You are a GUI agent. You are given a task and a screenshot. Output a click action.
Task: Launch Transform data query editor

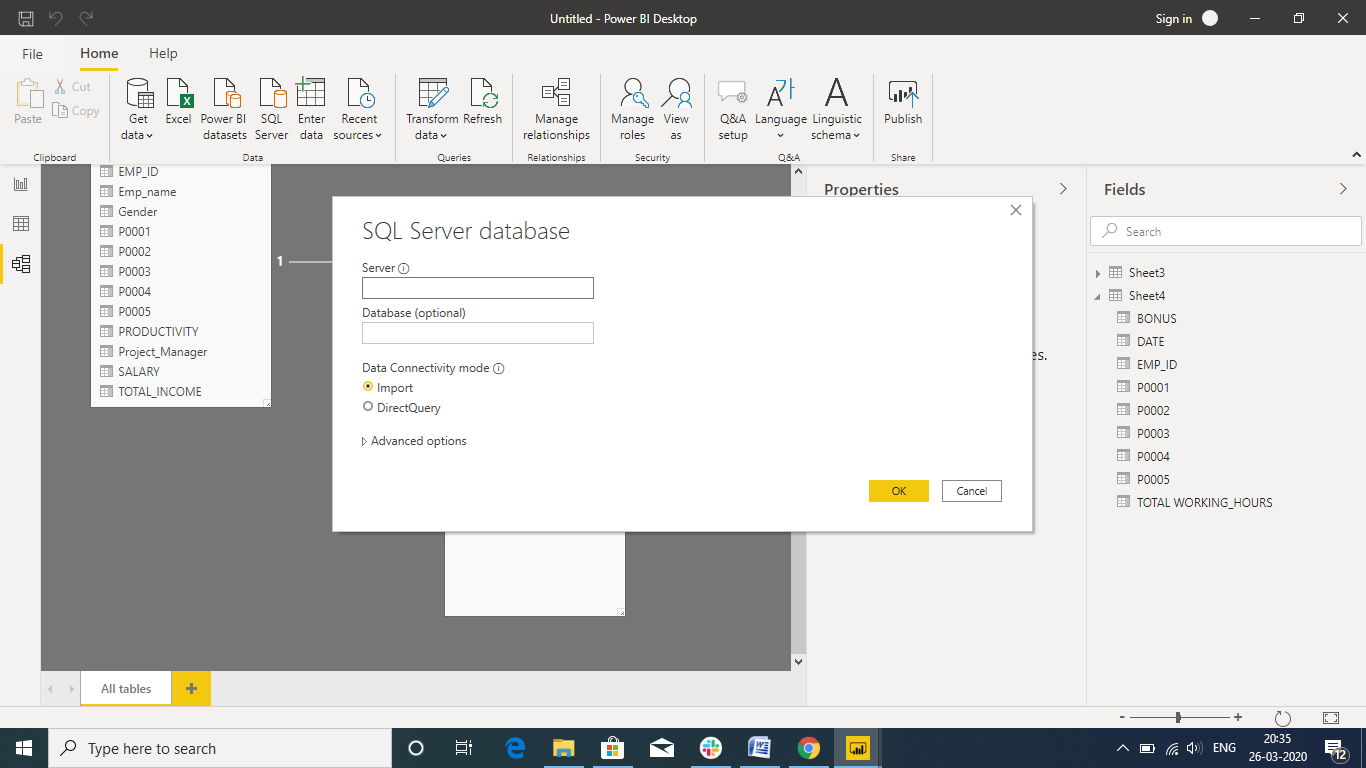coord(432,110)
